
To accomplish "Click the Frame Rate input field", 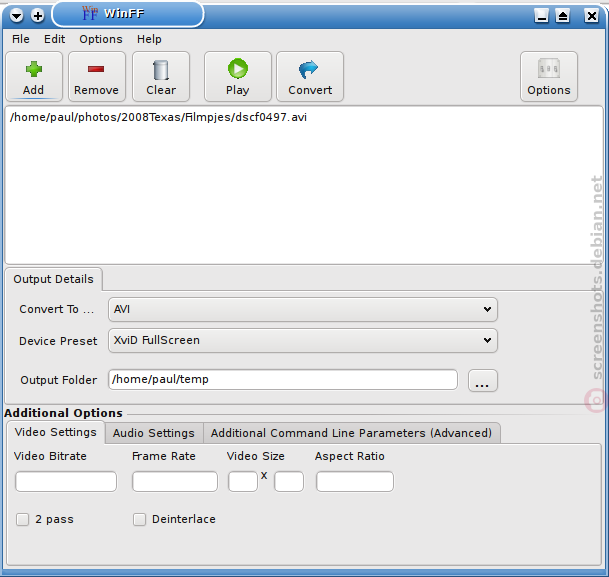I will [175, 481].
